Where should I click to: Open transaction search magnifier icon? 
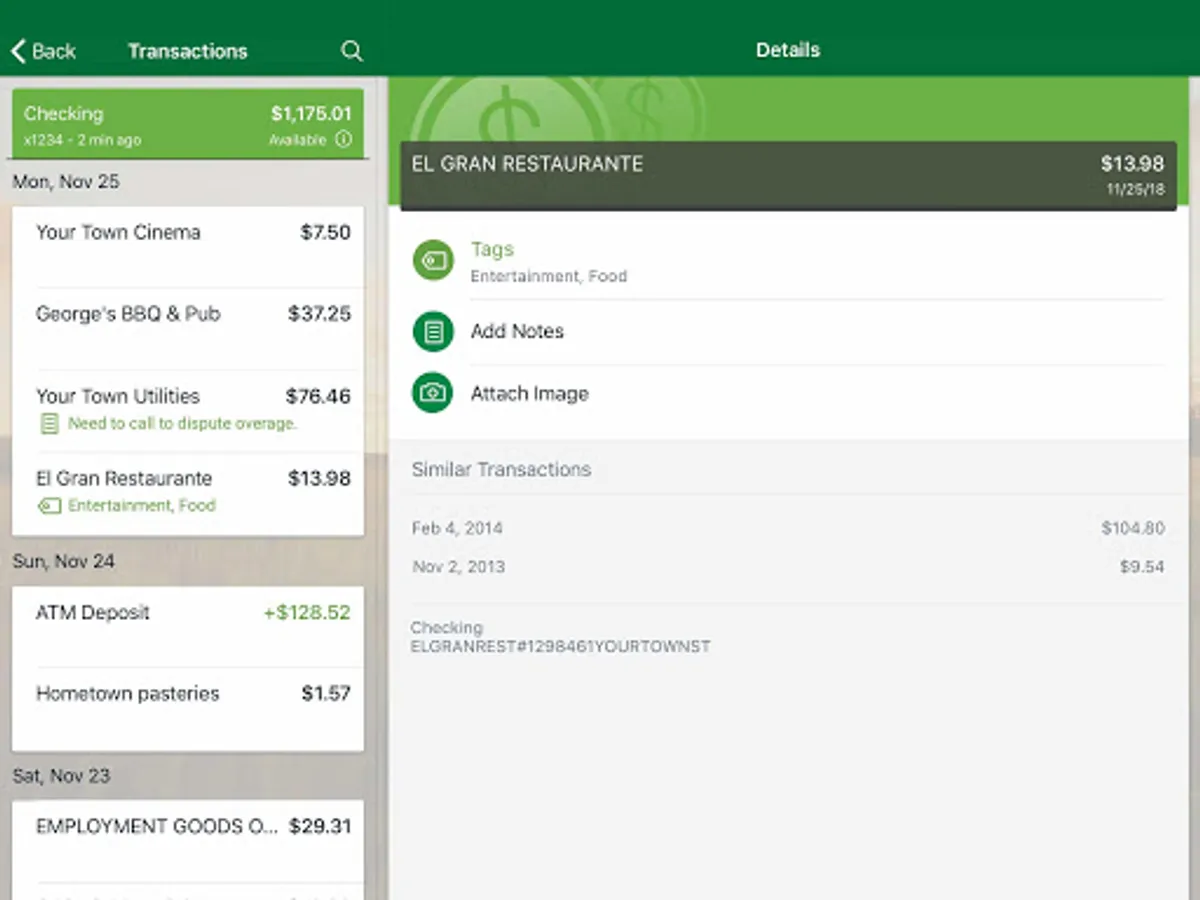[351, 51]
